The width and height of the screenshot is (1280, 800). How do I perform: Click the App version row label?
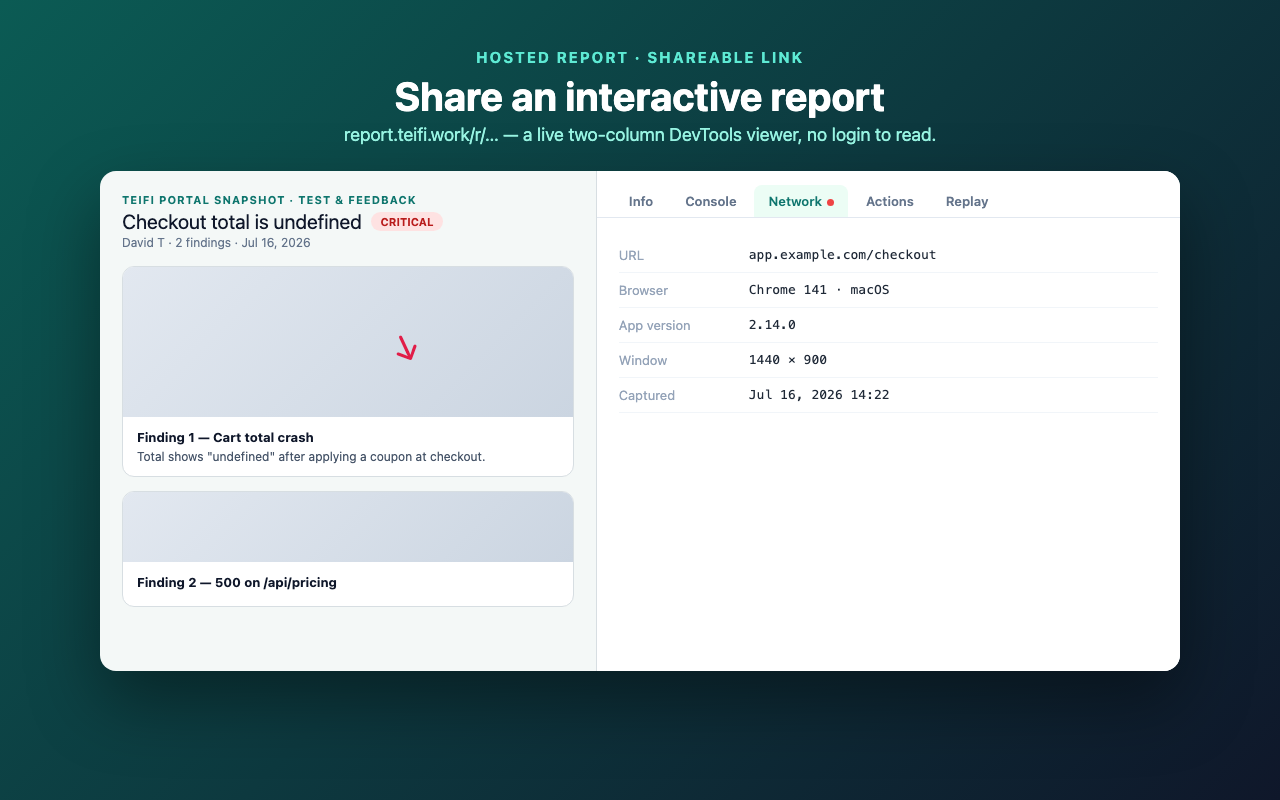(654, 325)
